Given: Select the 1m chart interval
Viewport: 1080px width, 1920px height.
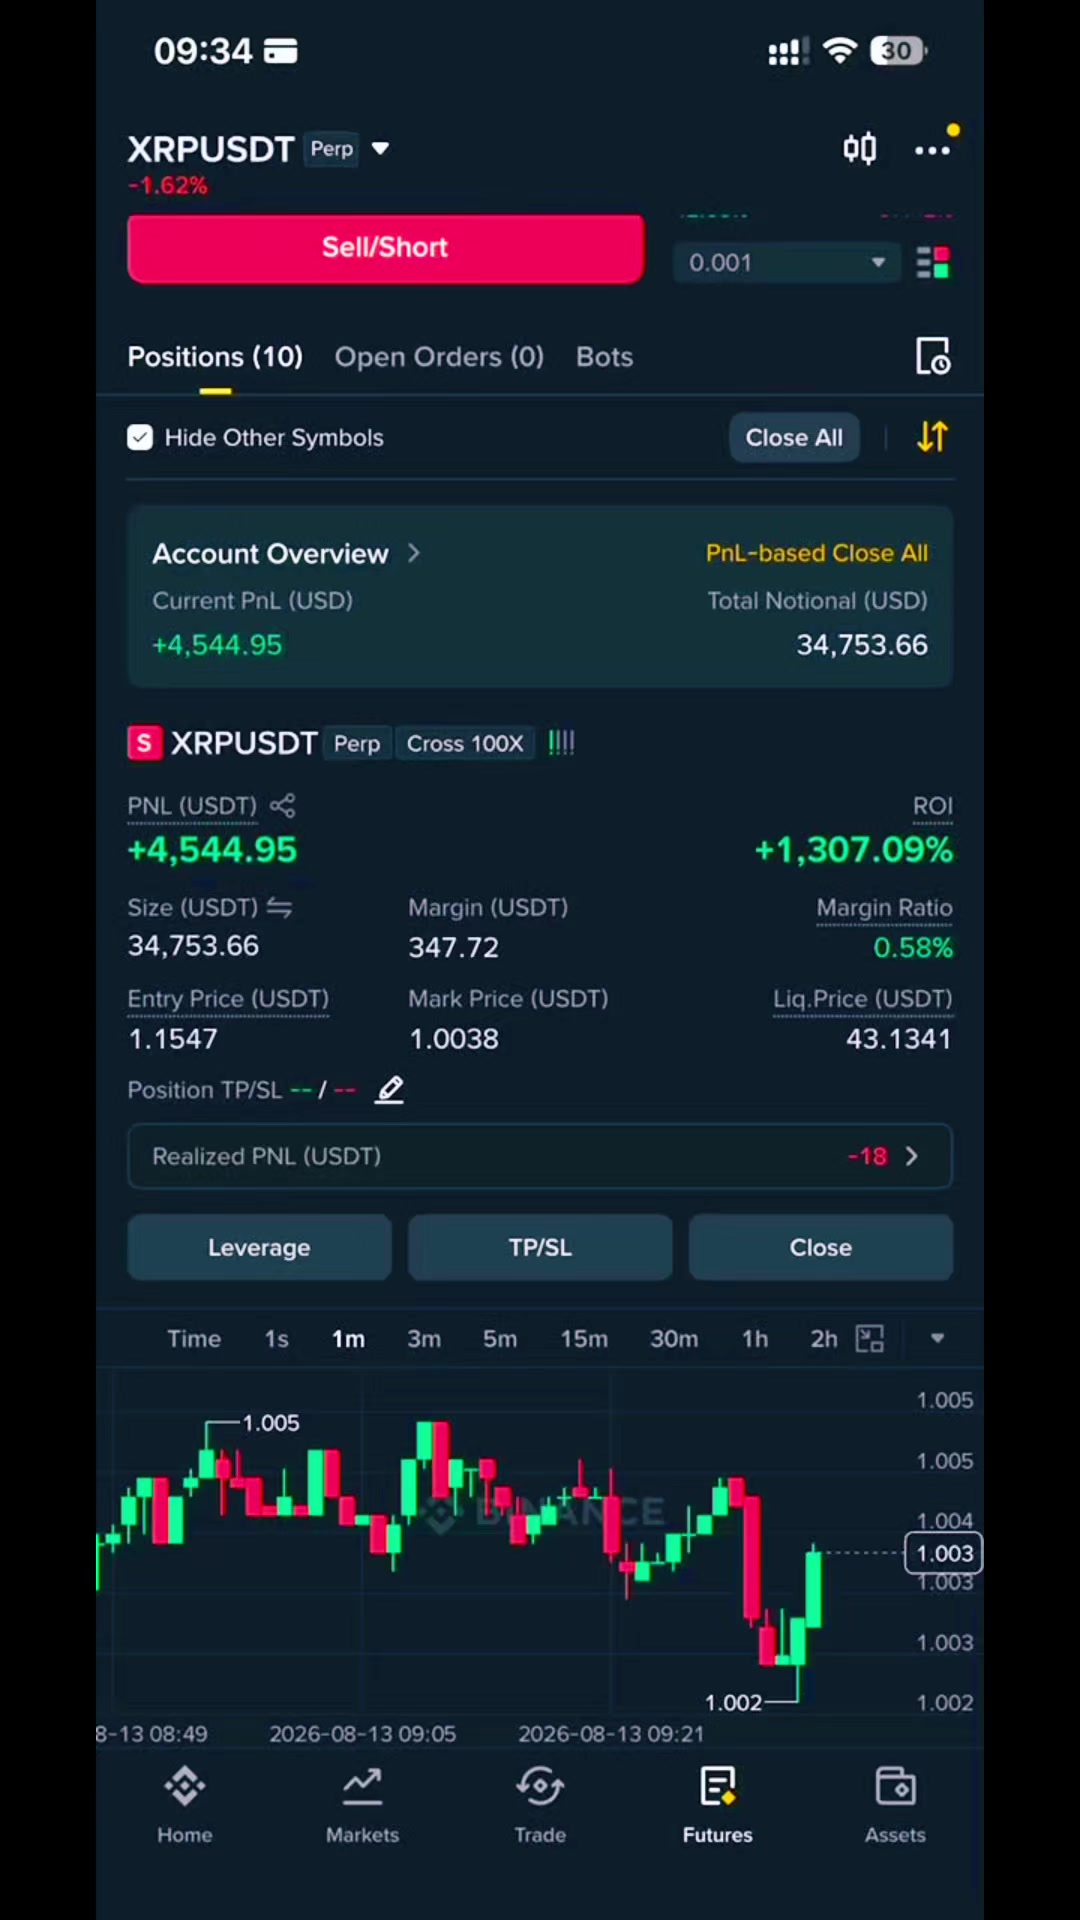Looking at the screenshot, I should tap(348, 1339).
